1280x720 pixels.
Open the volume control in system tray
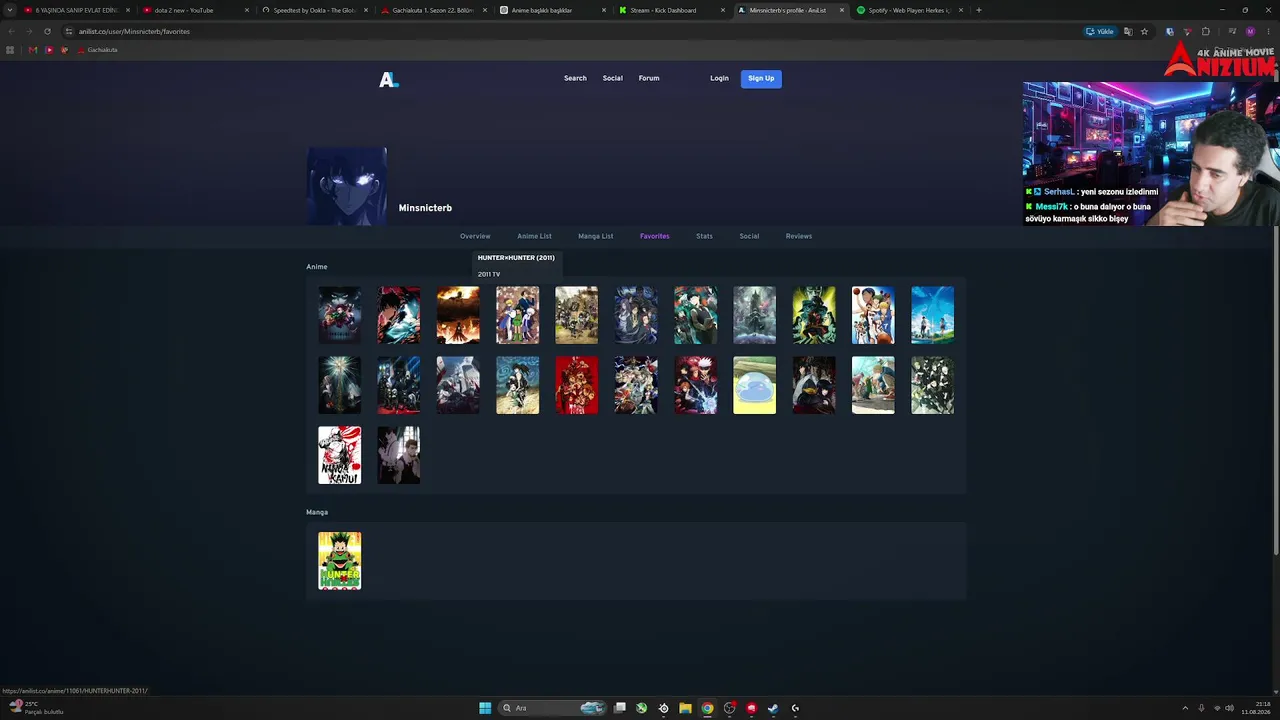click(x=1229, y=708)
